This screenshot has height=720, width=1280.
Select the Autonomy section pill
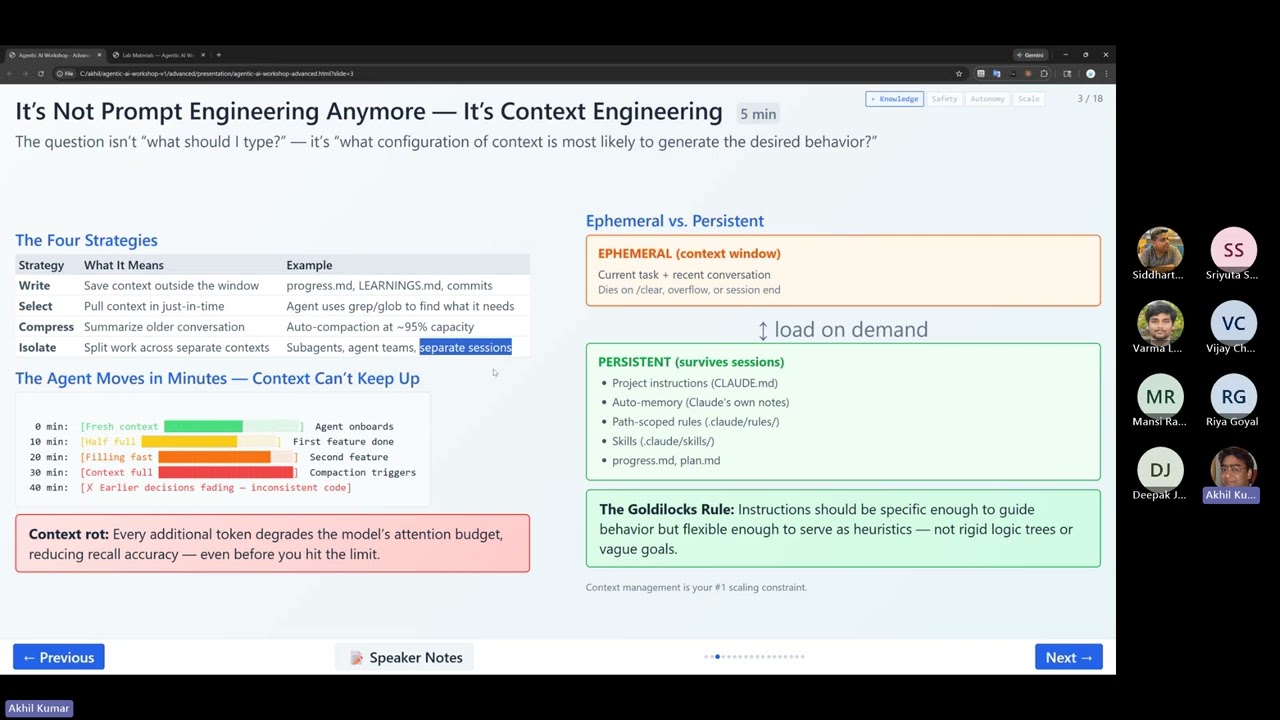pos(987,99)
